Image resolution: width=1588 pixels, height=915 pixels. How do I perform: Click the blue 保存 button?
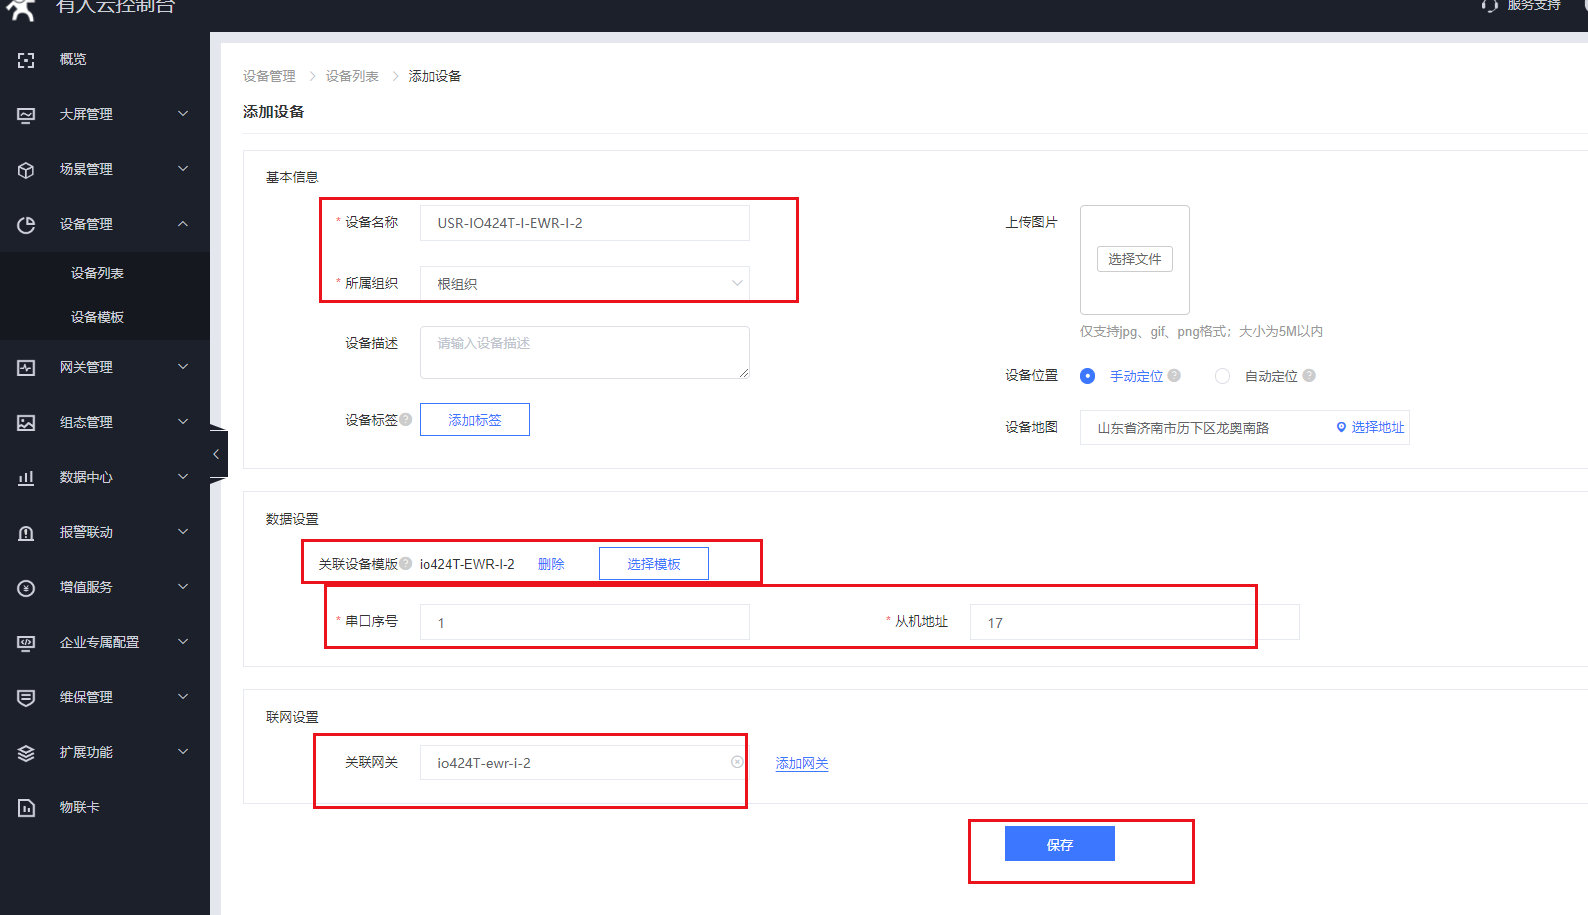point(1059,844)
